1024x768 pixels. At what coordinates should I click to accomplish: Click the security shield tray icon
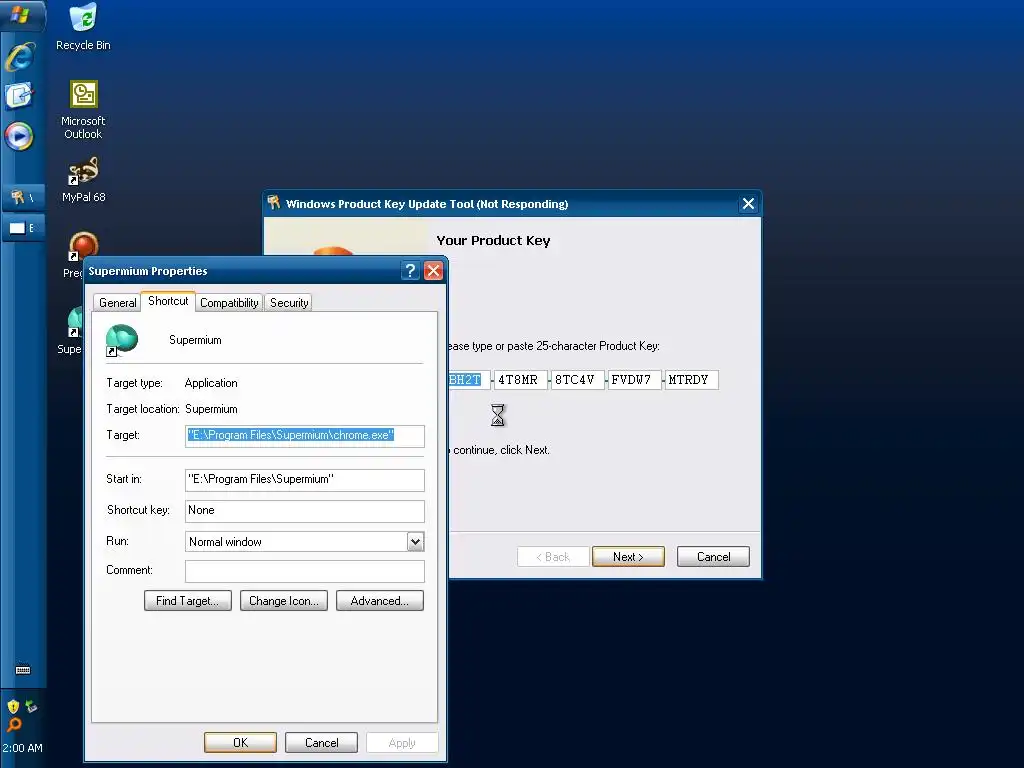click(x=13, y=707)
